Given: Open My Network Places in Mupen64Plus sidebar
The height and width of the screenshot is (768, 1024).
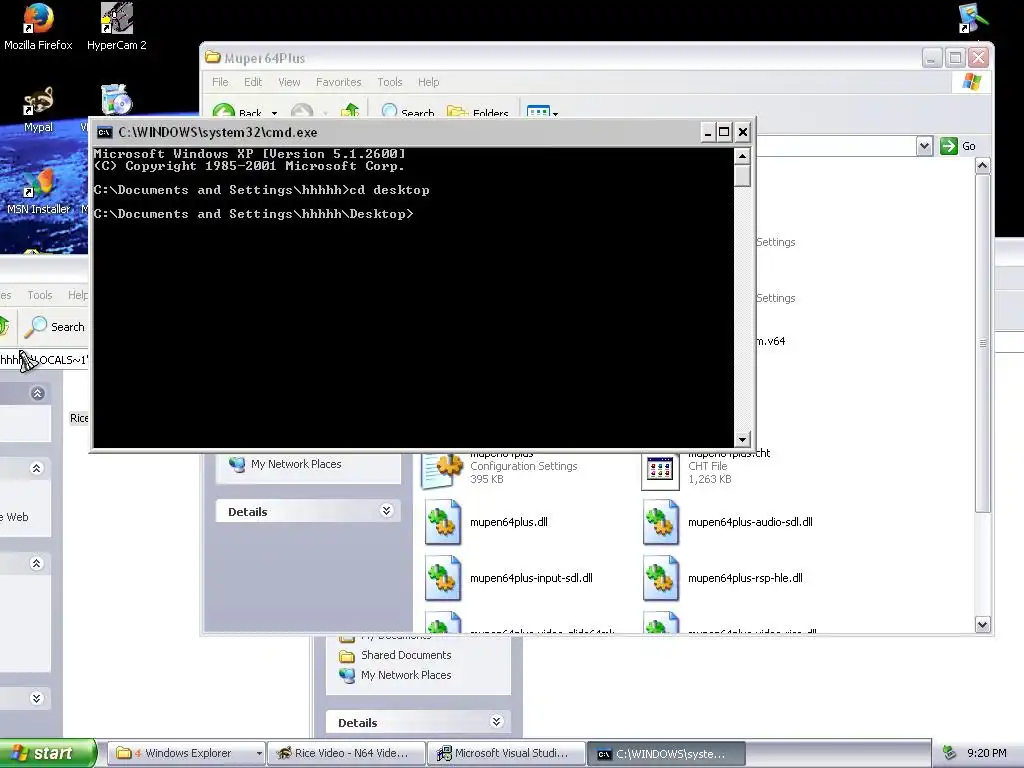Looking at the screenshot, I should coord(285,464).
